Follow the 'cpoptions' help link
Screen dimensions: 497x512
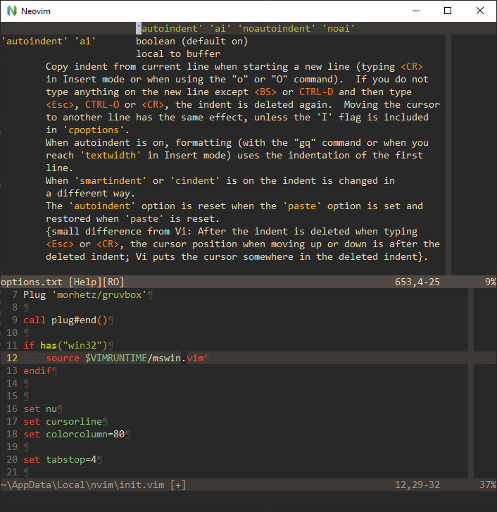93,130
